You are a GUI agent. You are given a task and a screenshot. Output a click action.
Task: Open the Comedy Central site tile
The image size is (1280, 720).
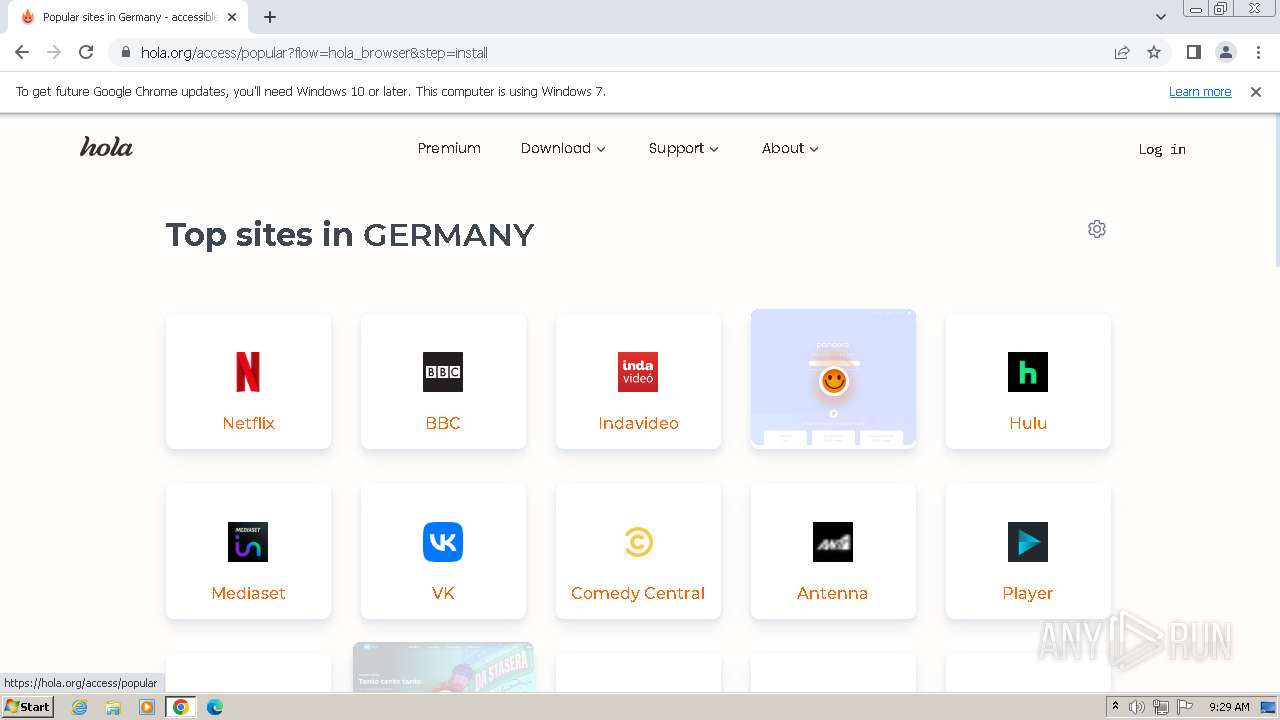[638, 551]
